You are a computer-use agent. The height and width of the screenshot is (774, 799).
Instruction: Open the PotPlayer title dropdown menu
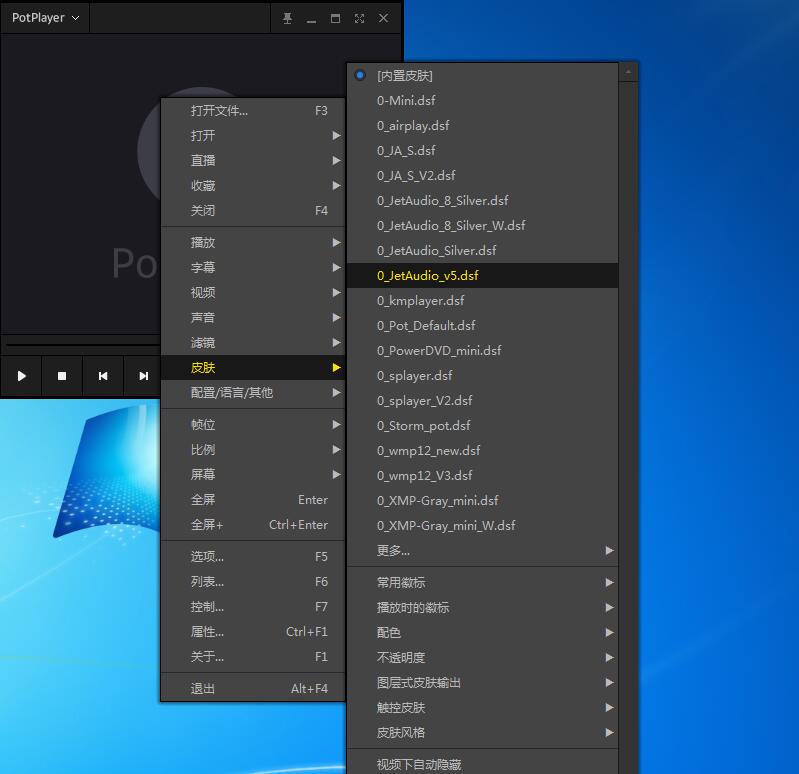[x=45, y=18]
